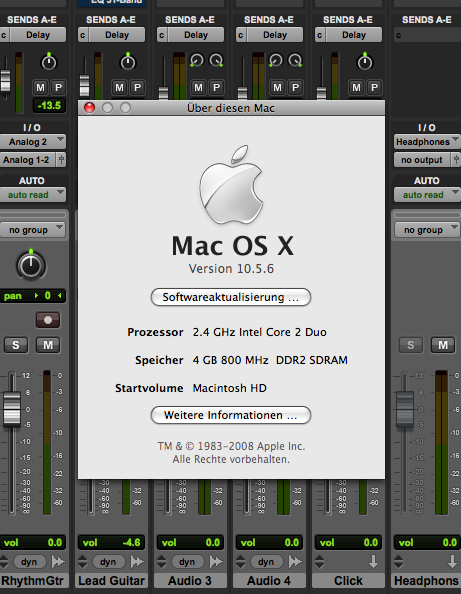Viewport: 461px width, 594px height.
Task: Select the Audio 3 track name
Action: pyautogui.click(x=190, y=580)
